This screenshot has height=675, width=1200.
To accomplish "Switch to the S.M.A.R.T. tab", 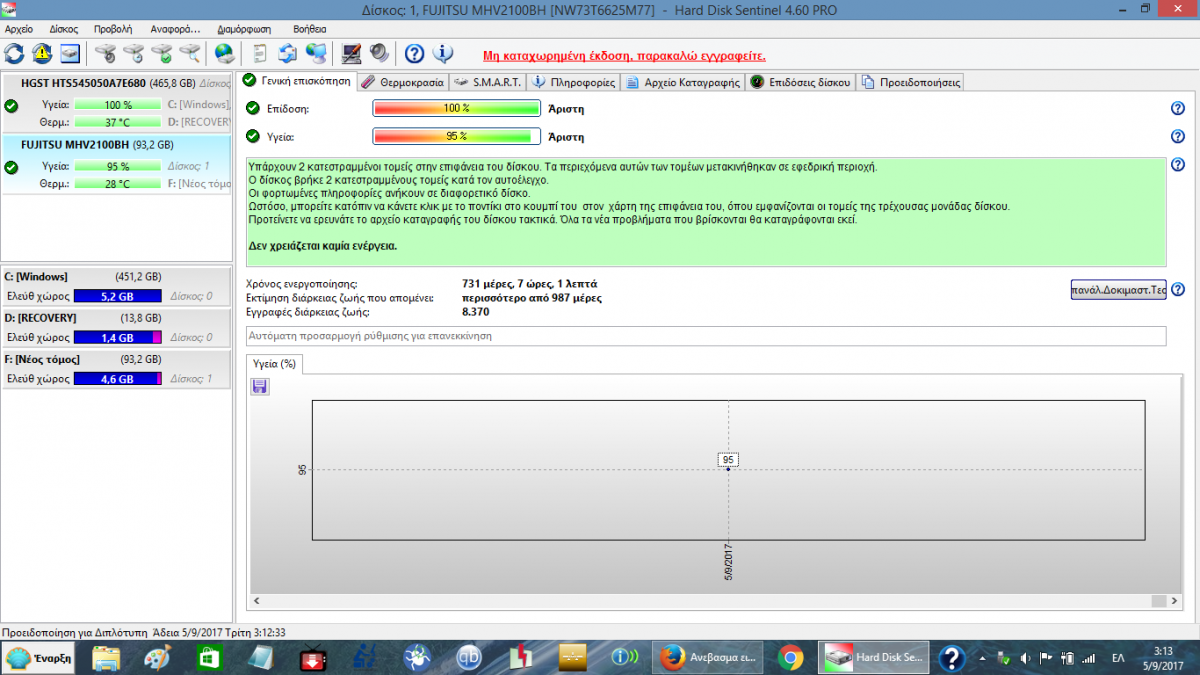I will (x=486, y=82).
